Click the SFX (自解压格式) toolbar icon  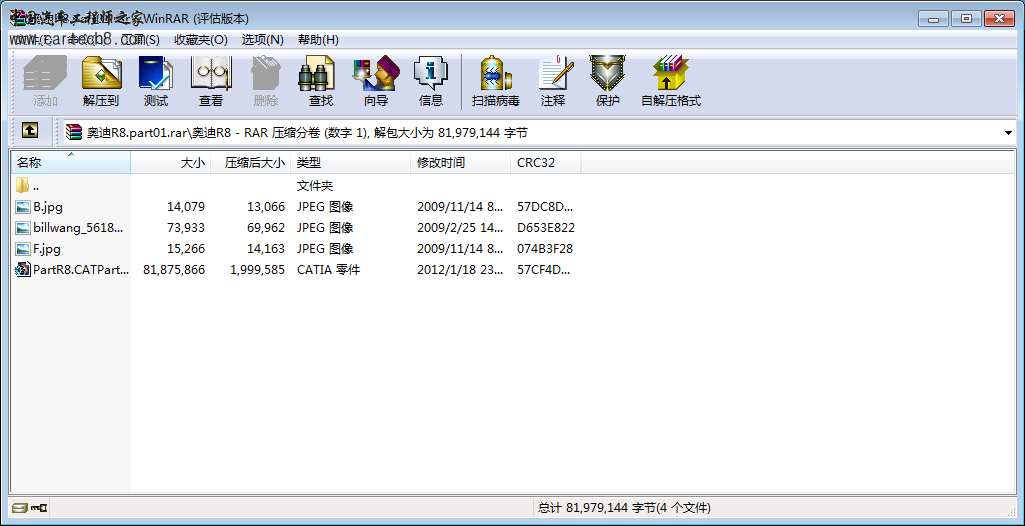point(671,73)
